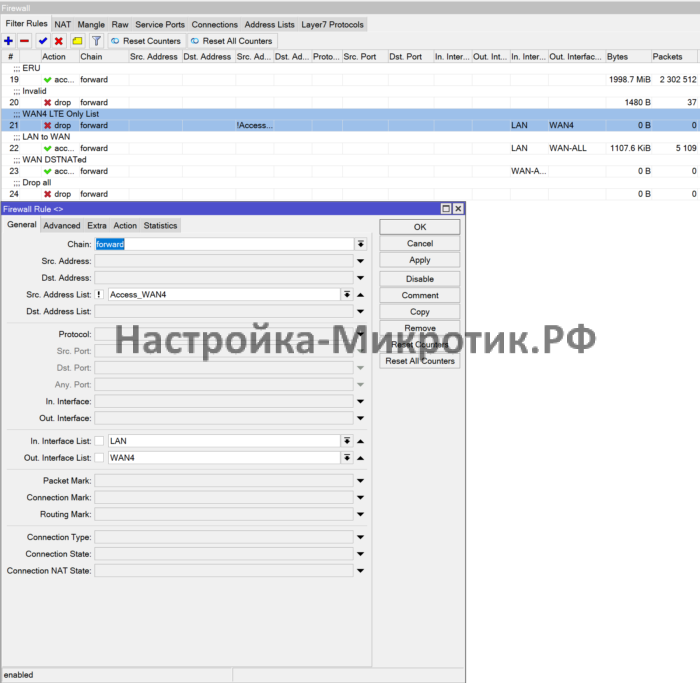Click the red drop icon in rule 20
The image size is (700, 683).
(47, 103)
